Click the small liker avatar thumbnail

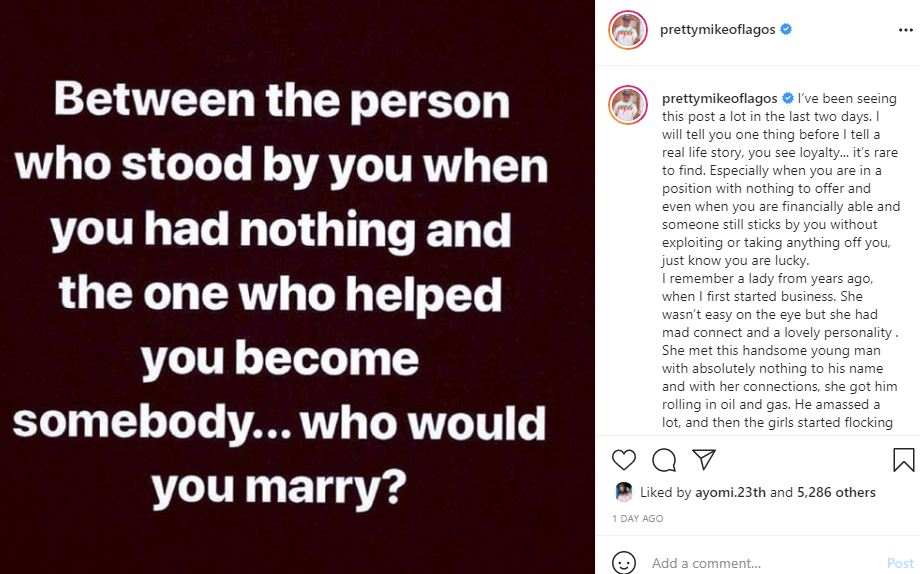(624, 492)
